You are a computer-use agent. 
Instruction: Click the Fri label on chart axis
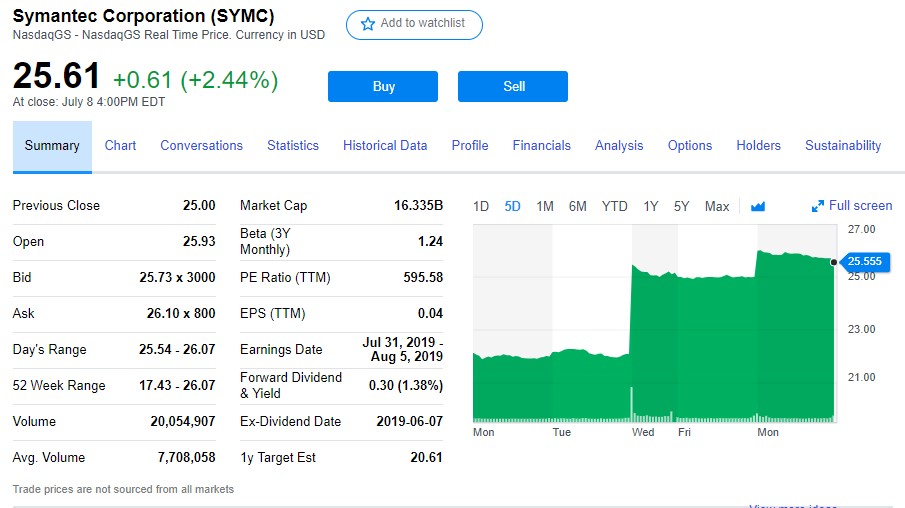coord(684,432)
